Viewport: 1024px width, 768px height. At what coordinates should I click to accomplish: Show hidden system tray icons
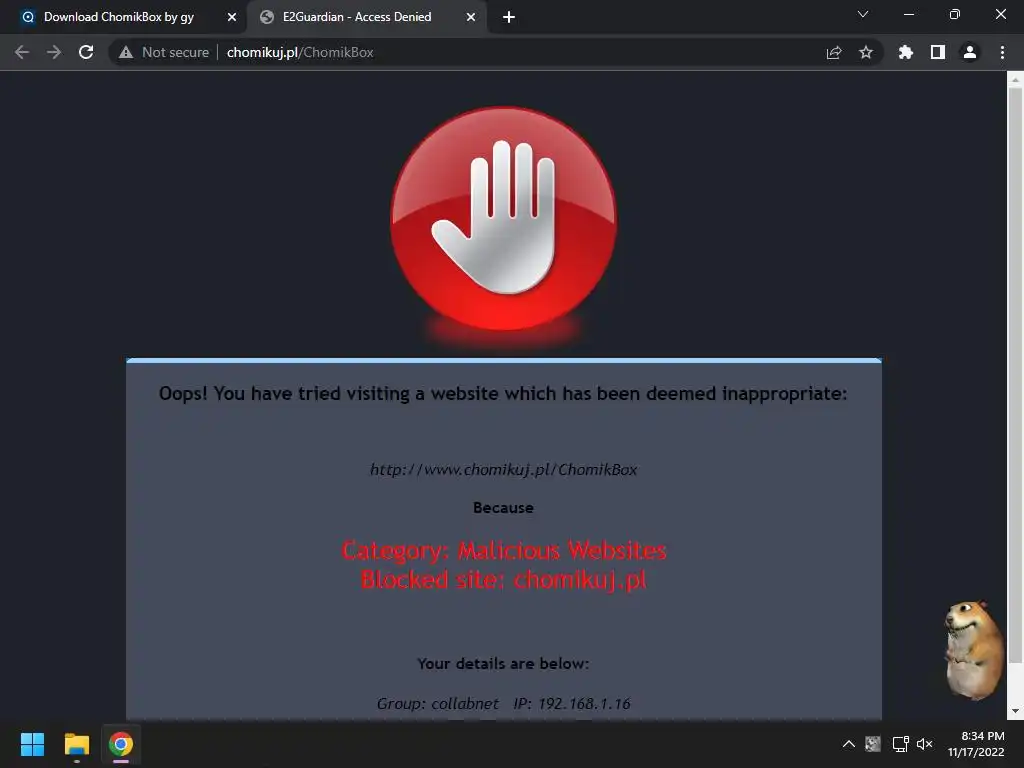(848, 744)
